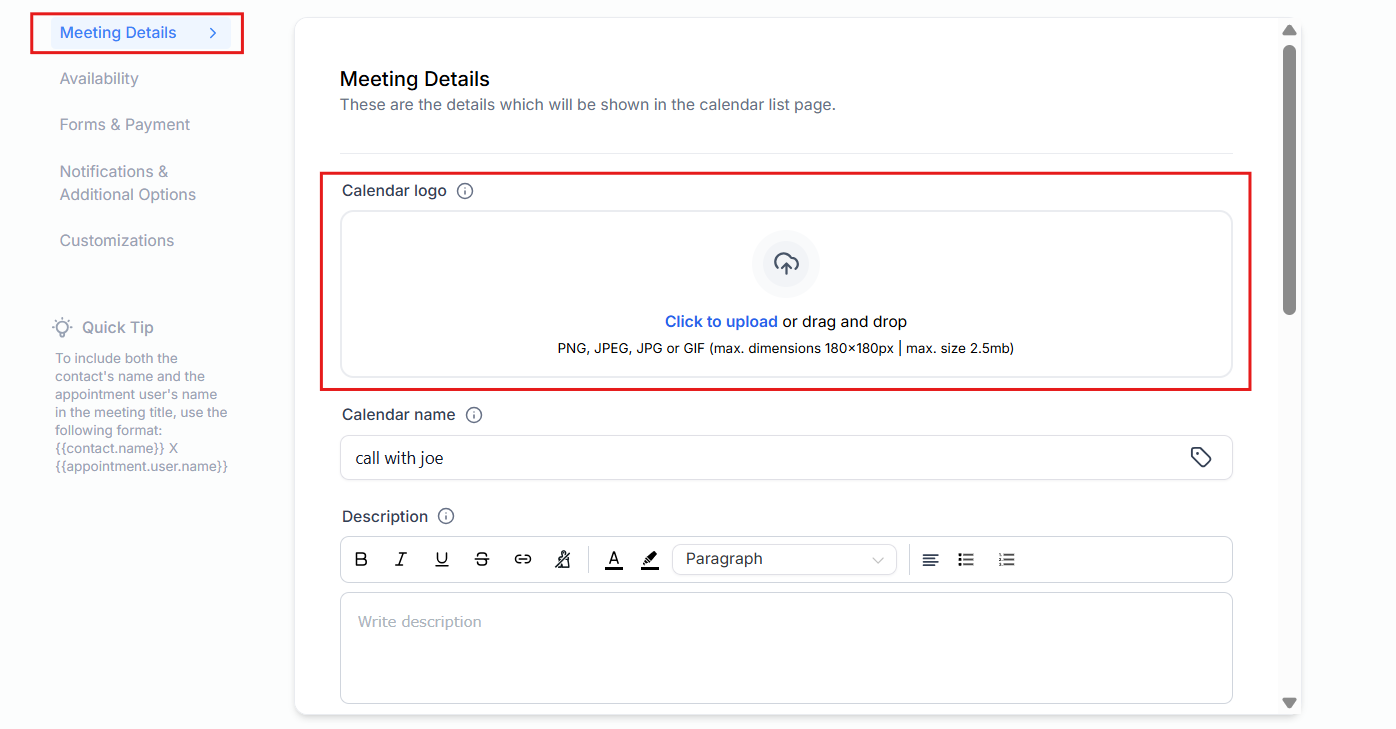Viewport: 1396px width, 729px height.
Task: Toggle bold formatting in description toolbar
Action: coord(361,559)
